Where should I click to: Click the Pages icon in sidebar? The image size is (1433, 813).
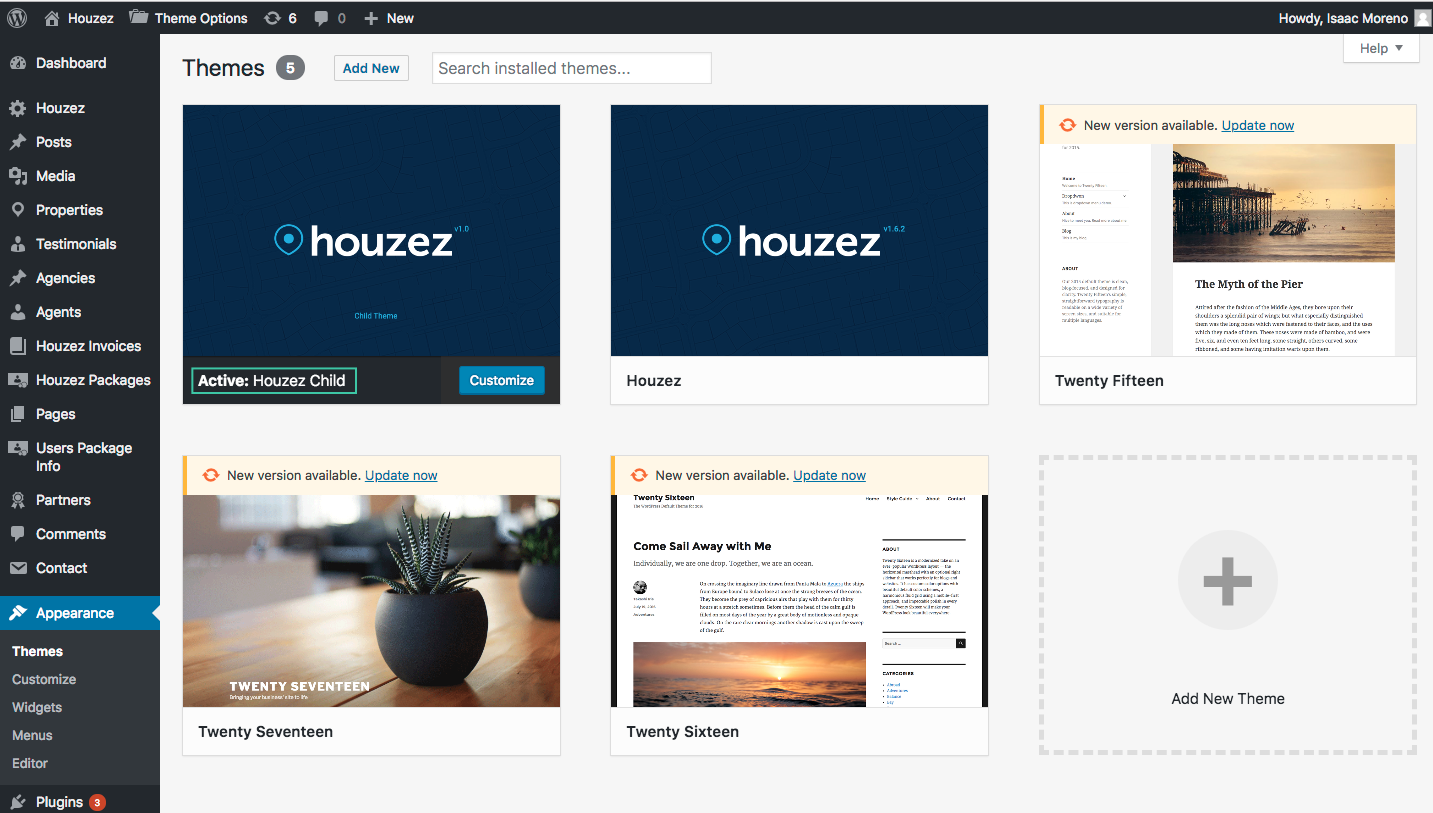pos(18,414)
